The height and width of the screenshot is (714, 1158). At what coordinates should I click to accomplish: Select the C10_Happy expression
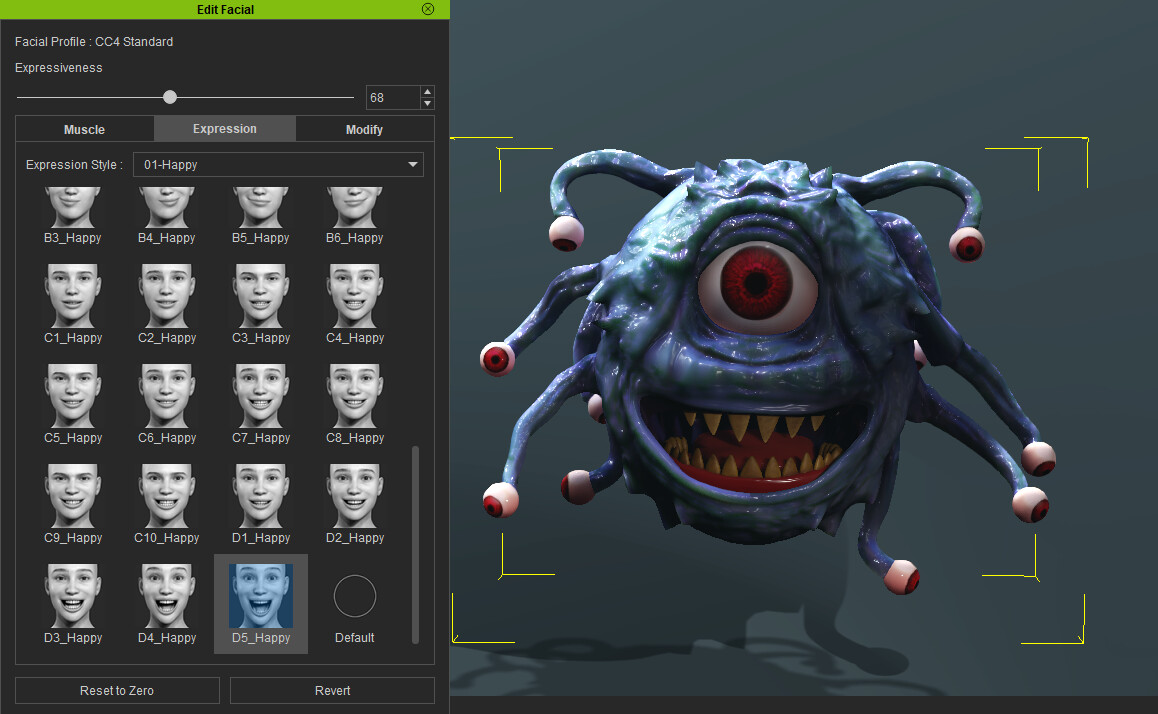[x=167, y=495]
